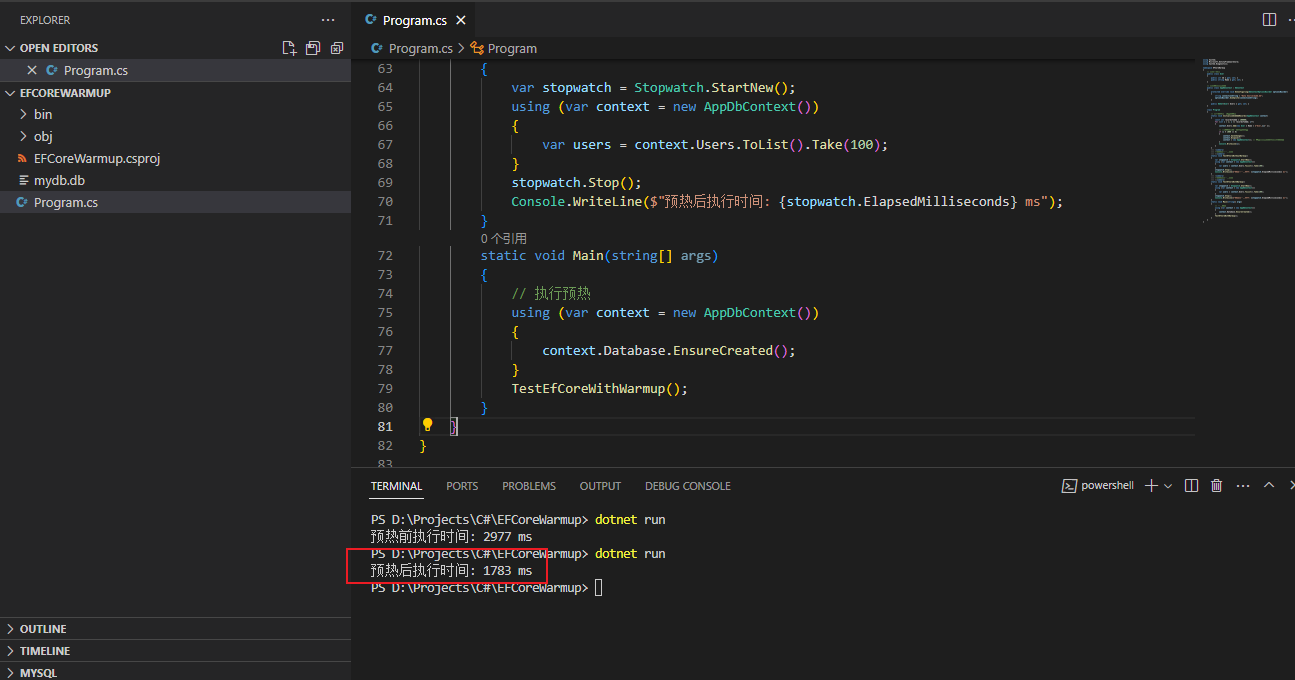This screenshot has width=1295, height=680.
Task: Split the editor with the top-right icon
Action: [x=1268, y=18]
